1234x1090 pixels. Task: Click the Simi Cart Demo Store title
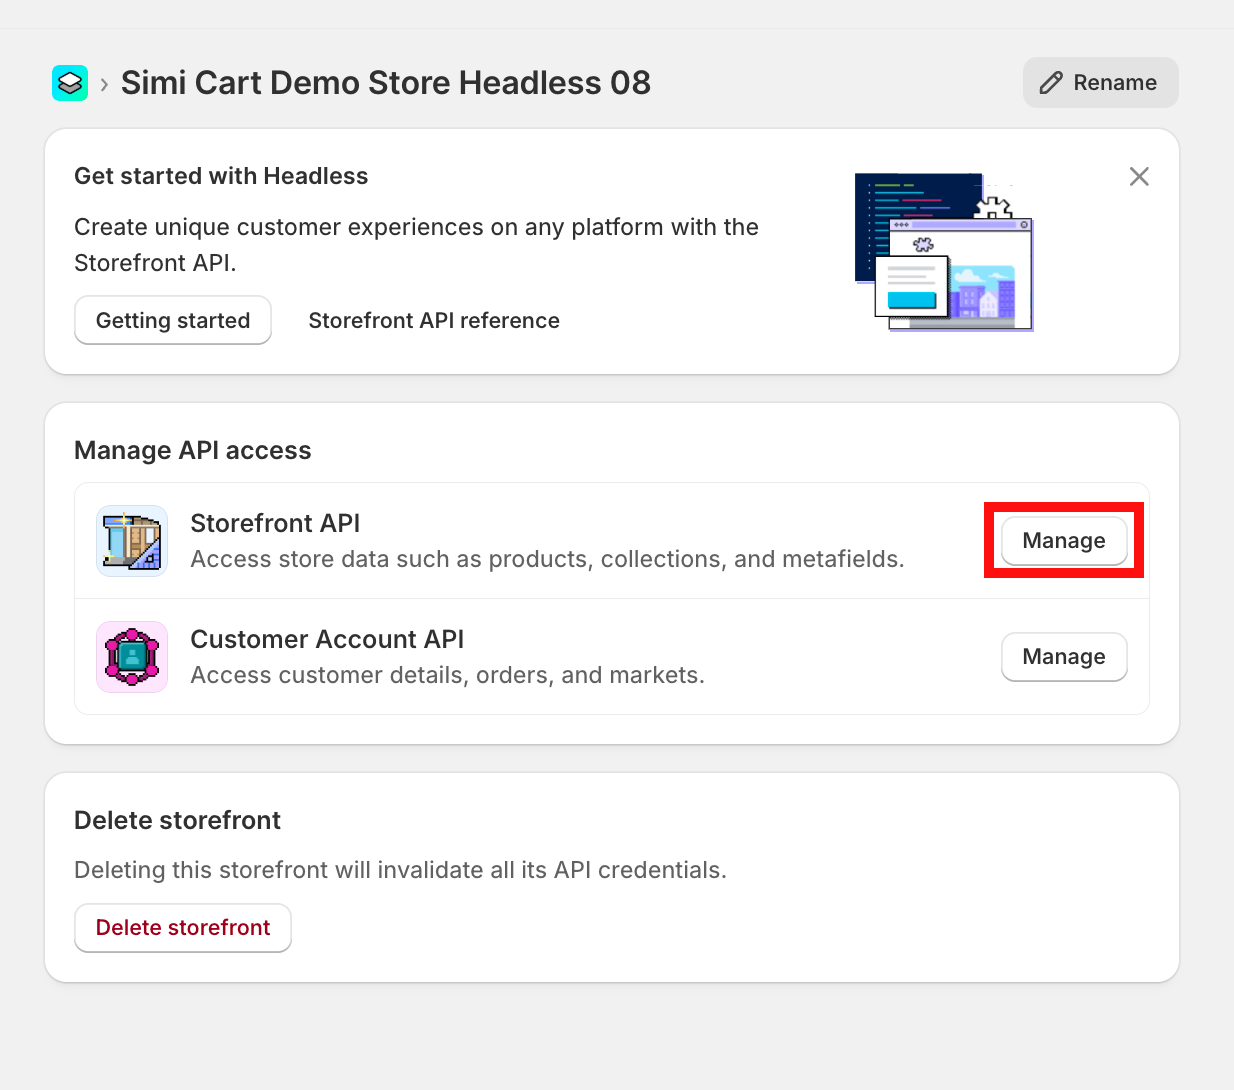click(385, 83)
